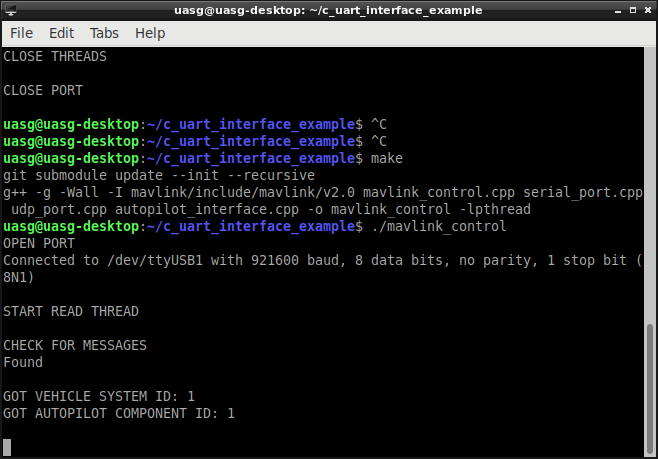The width and height of the screenshot is (658, 459).
Task: Click the terminal cursor block at the bottom
Action: (x=7, y=447)
